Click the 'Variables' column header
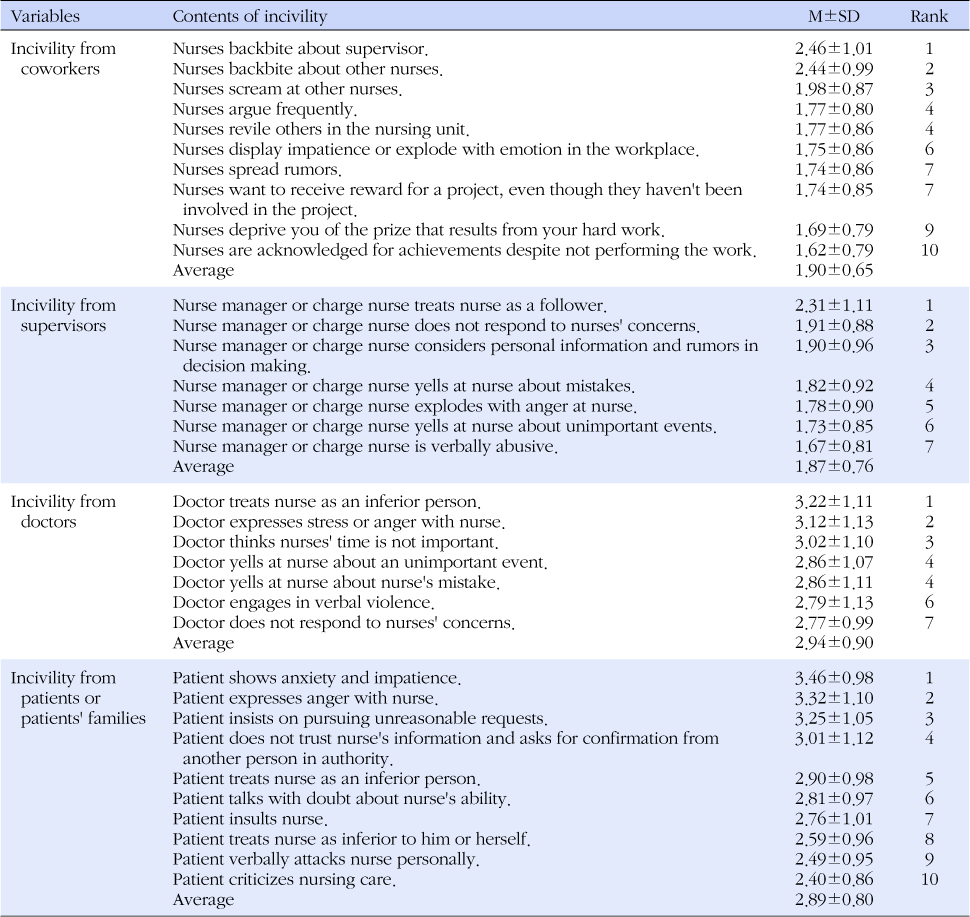 [45, 16]
